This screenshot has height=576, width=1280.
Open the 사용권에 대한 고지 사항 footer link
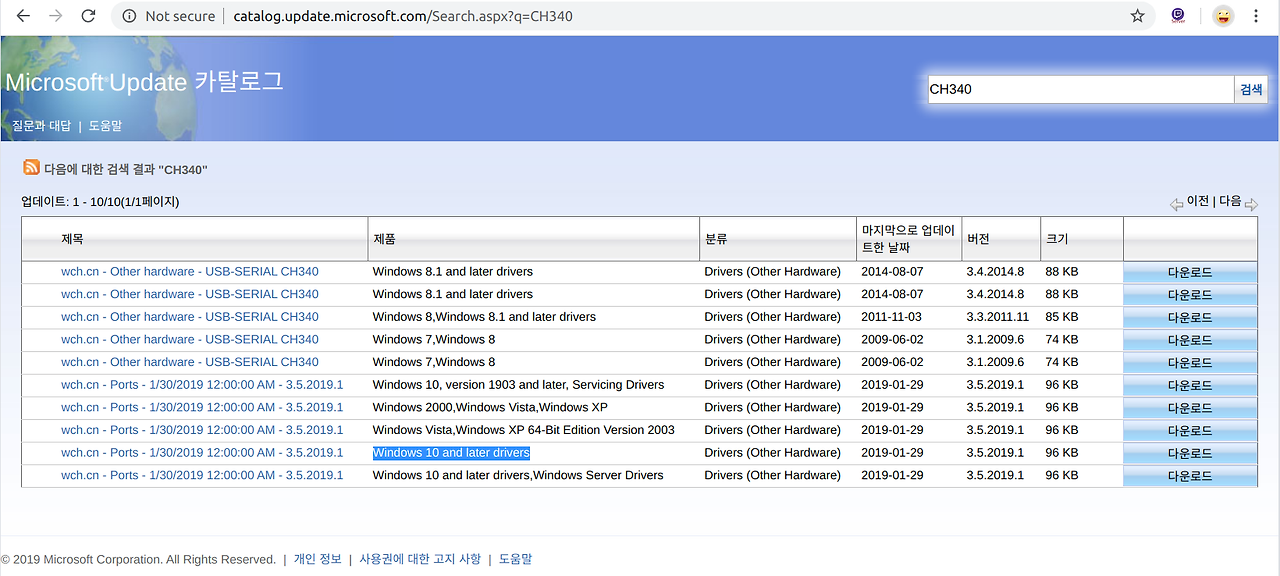coord(420,559)
